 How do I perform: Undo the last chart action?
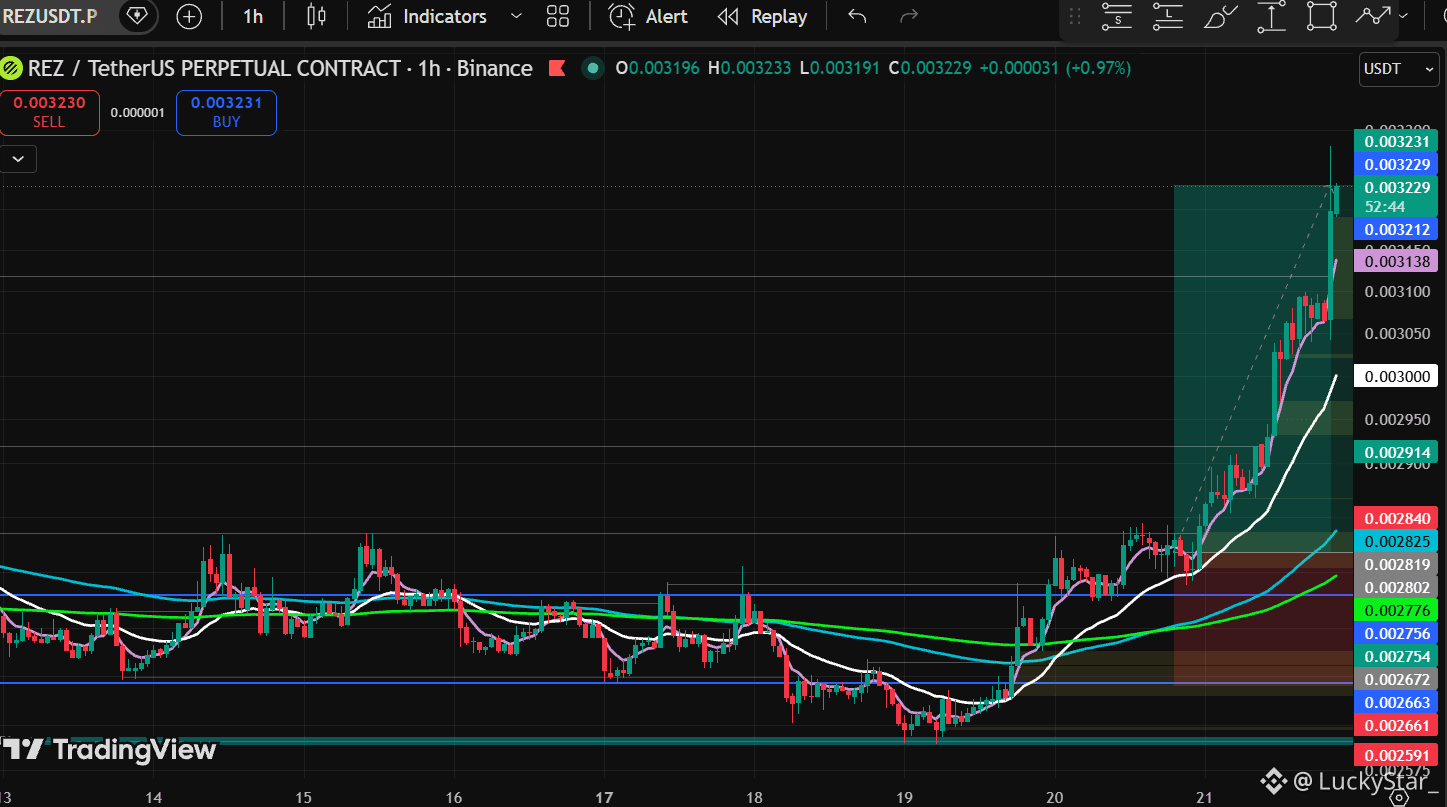857,16
